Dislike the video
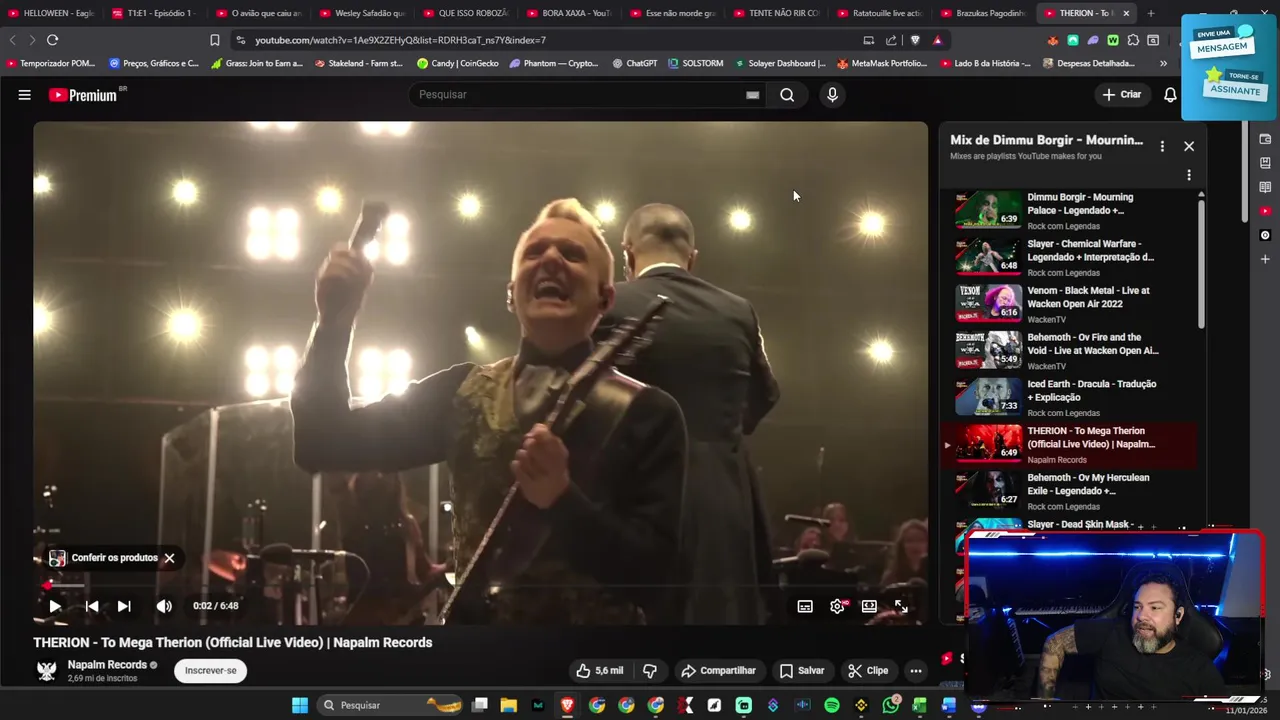 (x=650, y=671)
